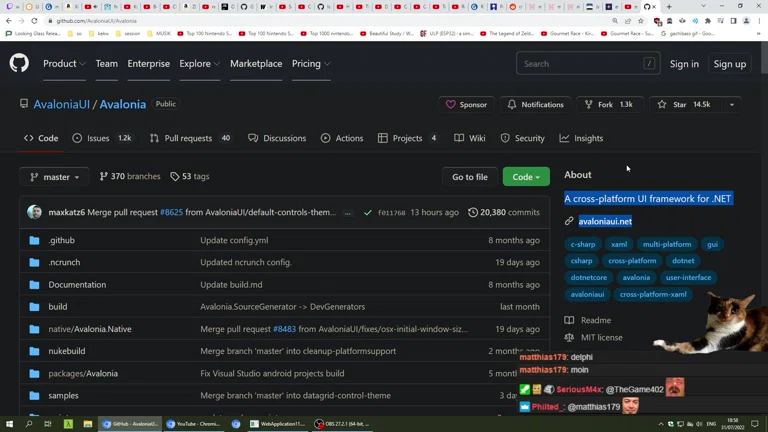Expand the commit message ellipsis

point(348,213)
